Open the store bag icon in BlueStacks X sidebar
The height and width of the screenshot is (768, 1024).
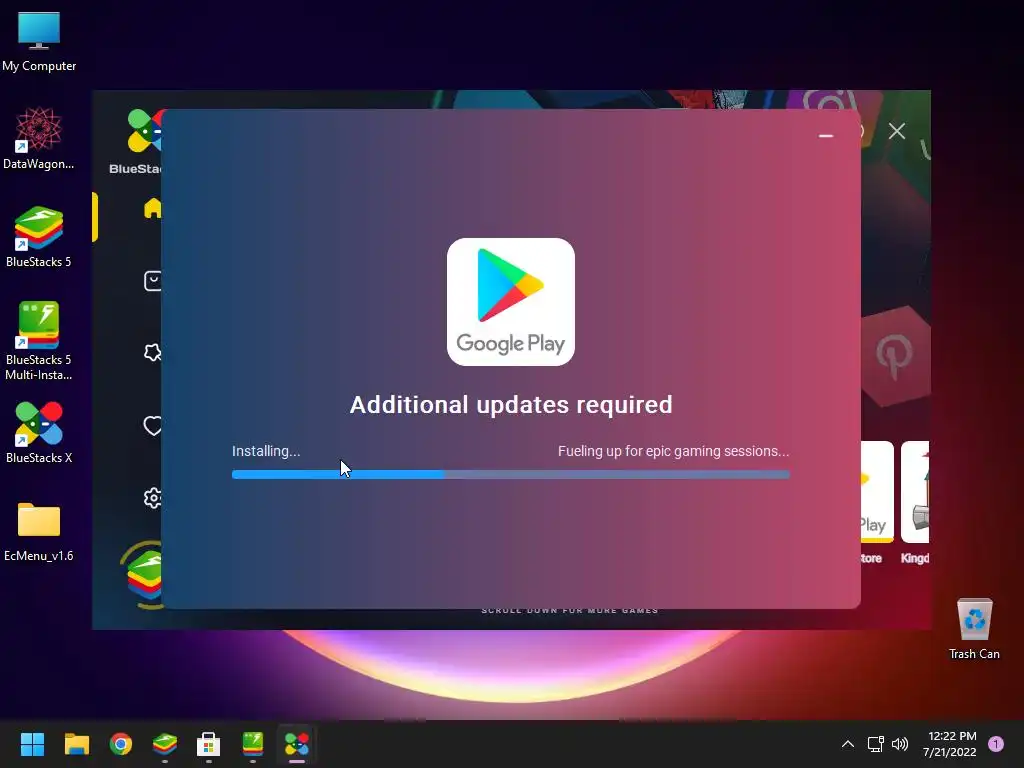[x=153, y=281]
